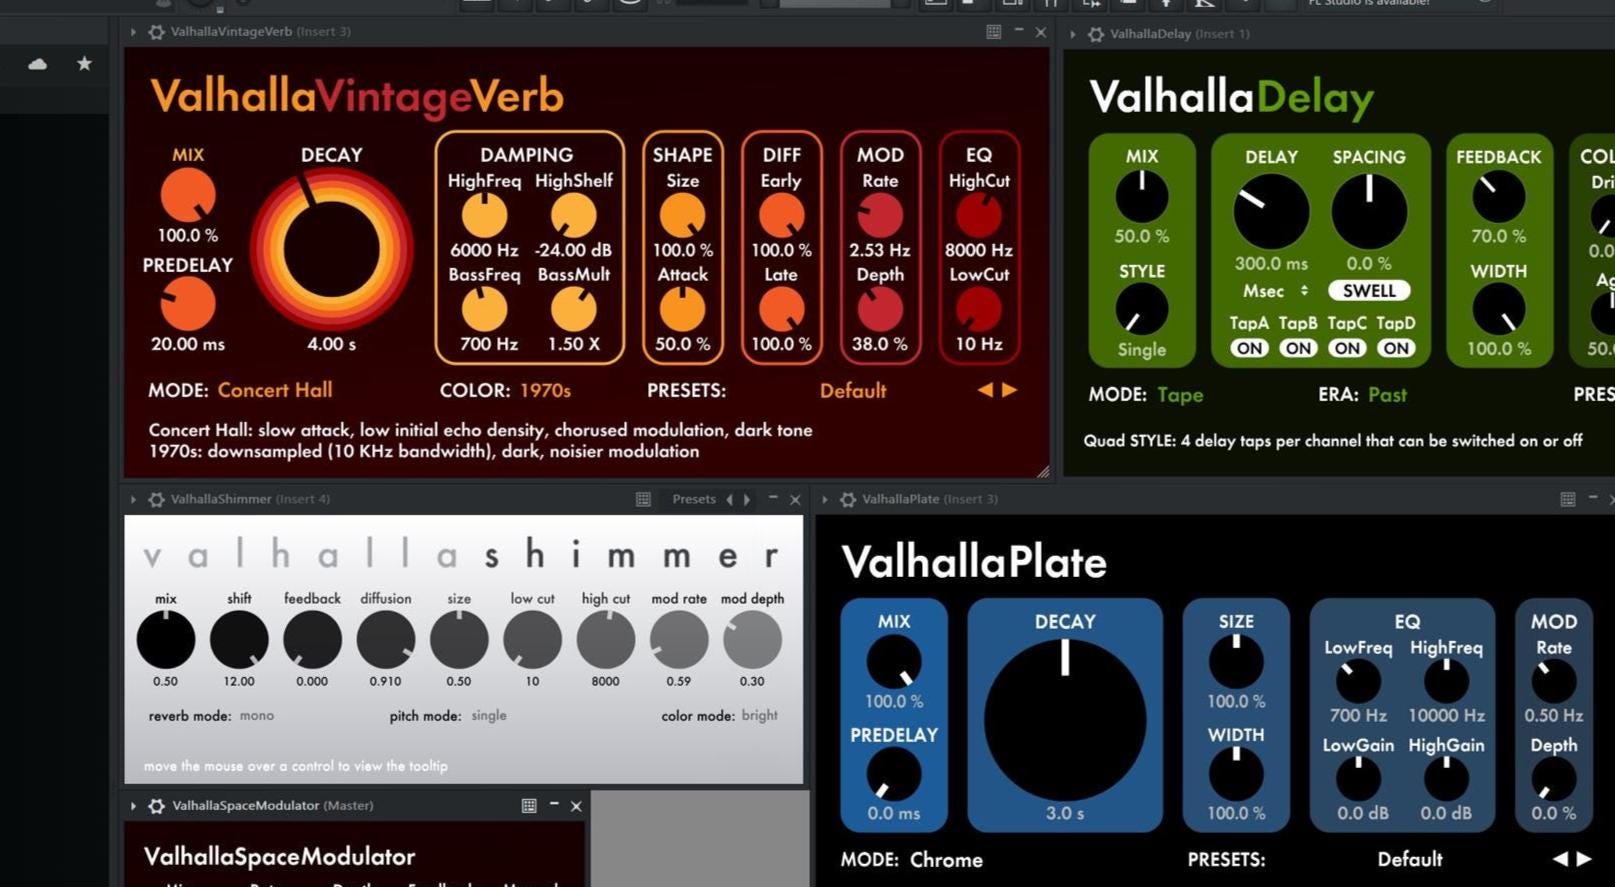This screenshot has height=887, width=1615.
Task: Click SIZE knob in ValhallaPlate
Action: point(1236,662)
